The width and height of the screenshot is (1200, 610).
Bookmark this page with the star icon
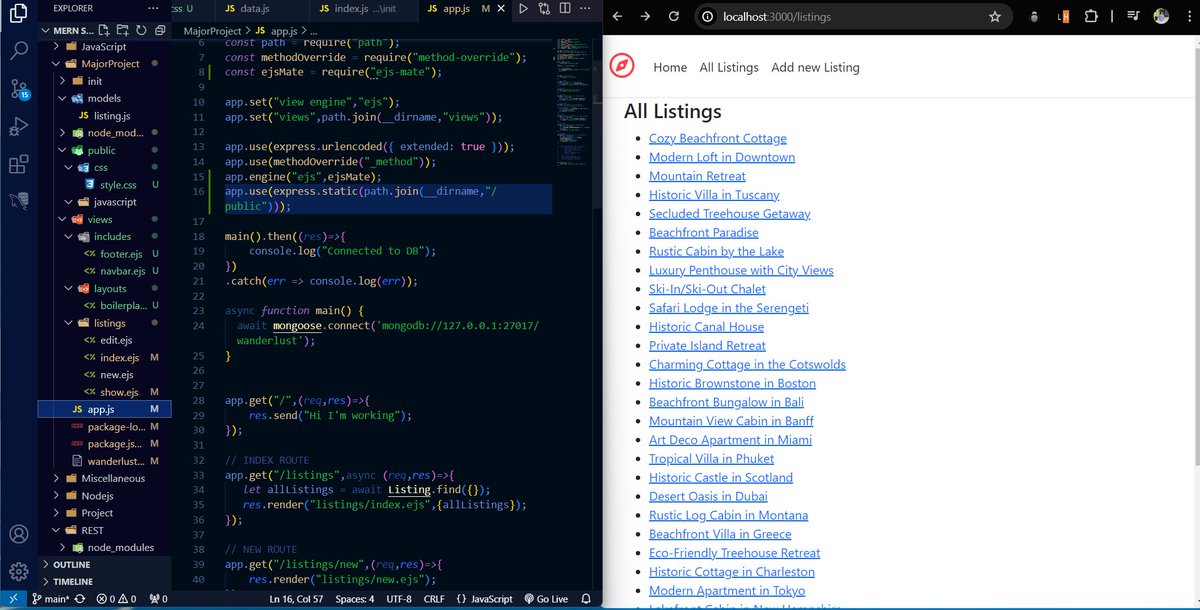[x=995, y=16]
